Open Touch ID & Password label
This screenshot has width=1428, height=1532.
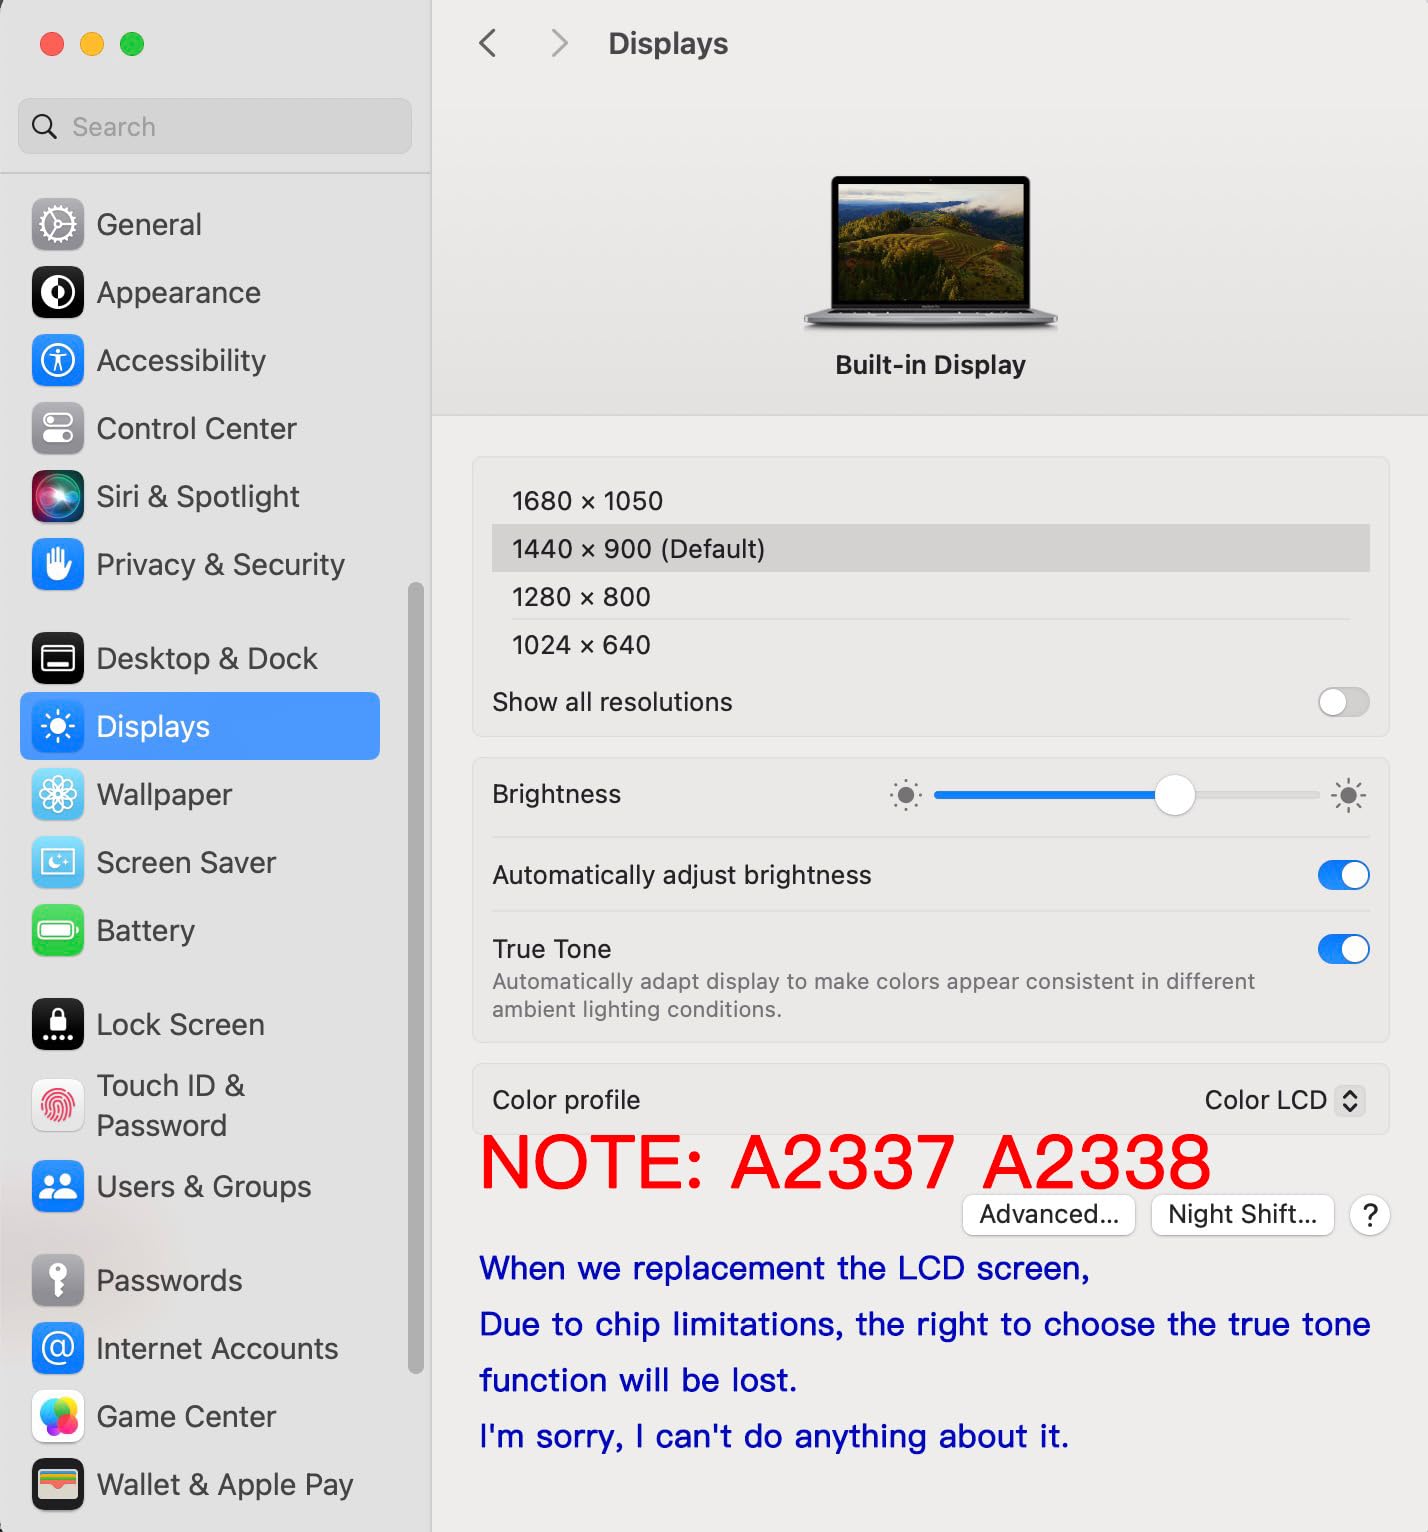click(171, 1105)
